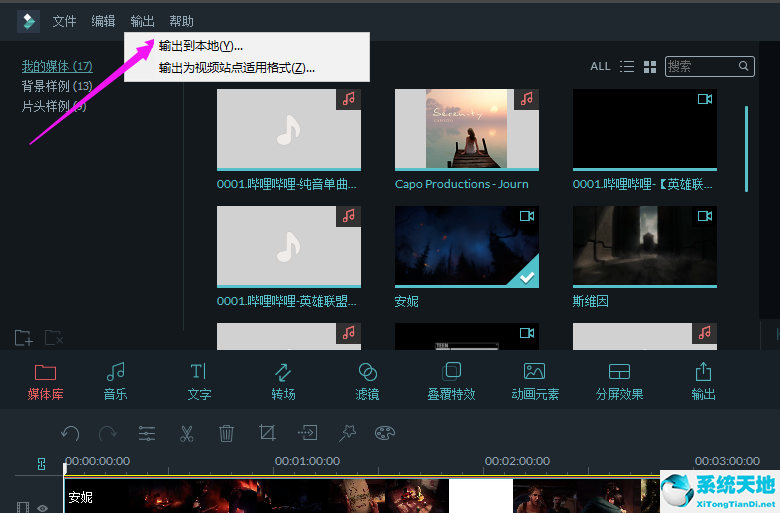Open the color palette icon
780x513 pixels.
point(385,433)
